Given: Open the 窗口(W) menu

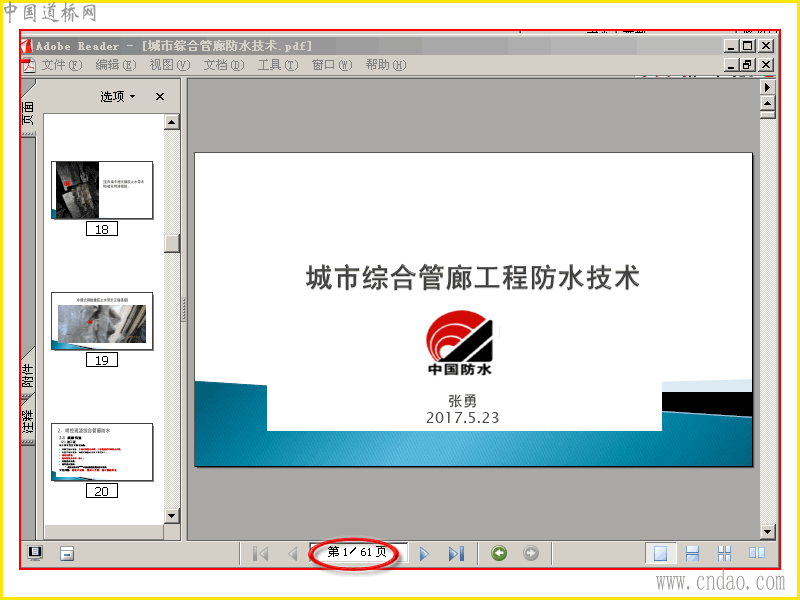Looking at the screenshot, I should pyautogui.click(x=332, y=65).
